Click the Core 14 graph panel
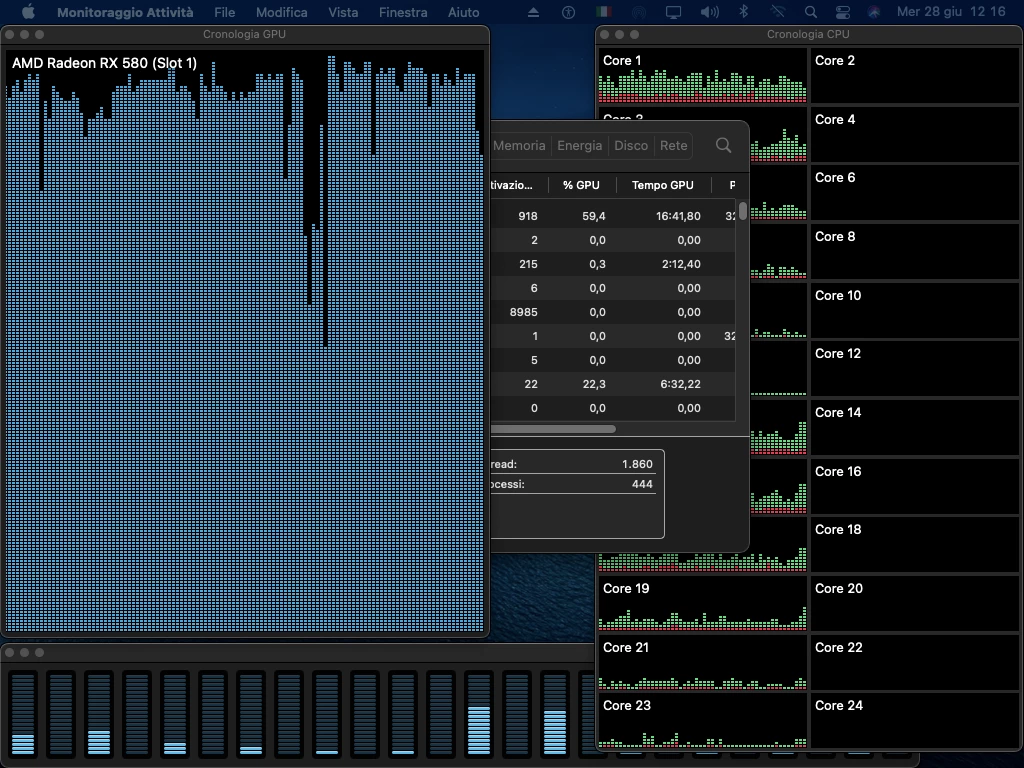The image size is (1024, 768). pyautogui.click(x=914, y=428)
